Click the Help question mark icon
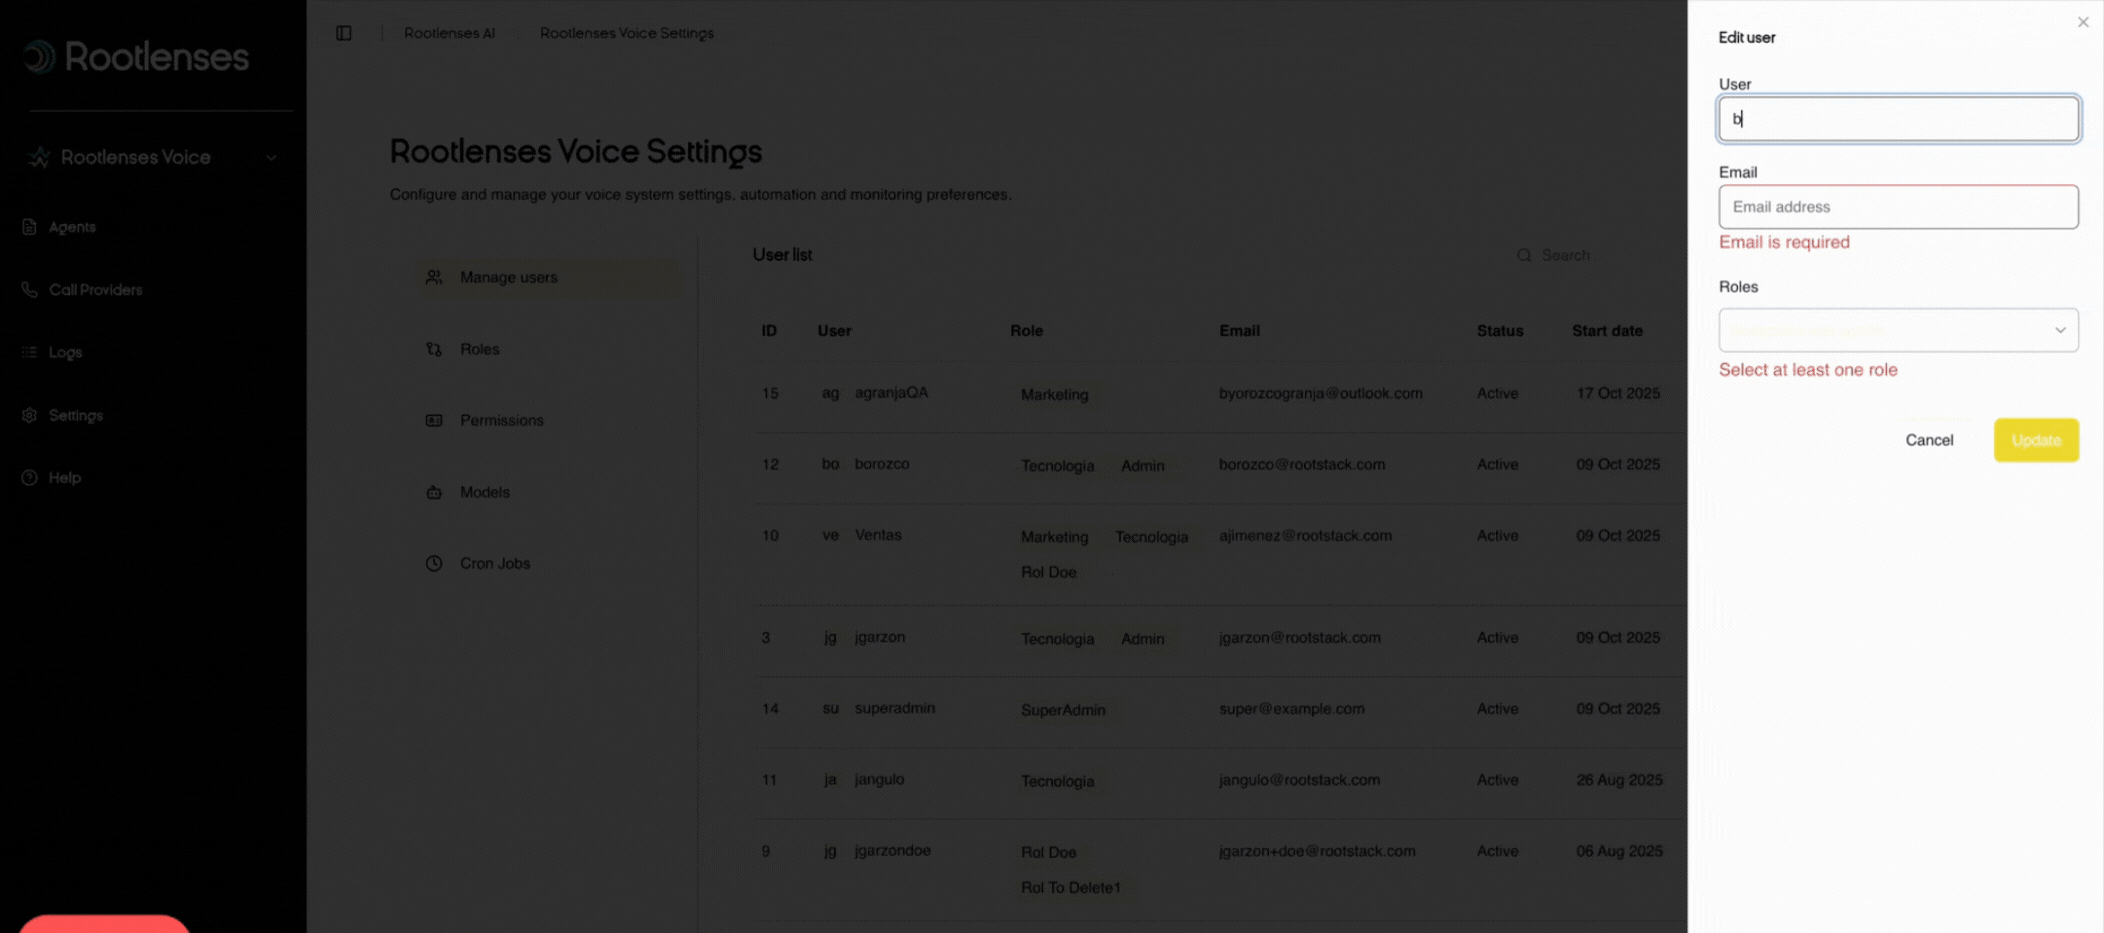 coord(29,478)
